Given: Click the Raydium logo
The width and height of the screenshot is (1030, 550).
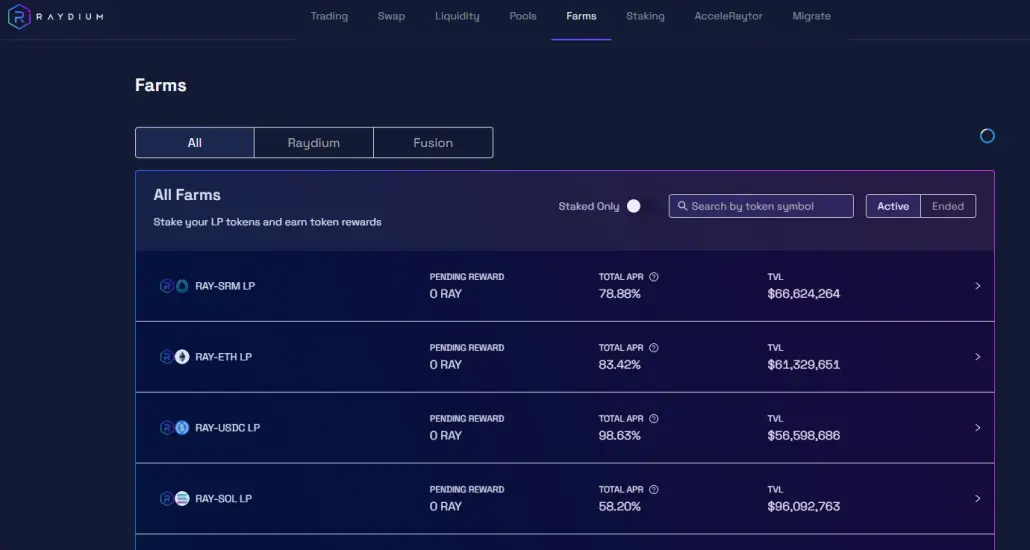Looking at the screenshot, I should click(x=55, y=16).
